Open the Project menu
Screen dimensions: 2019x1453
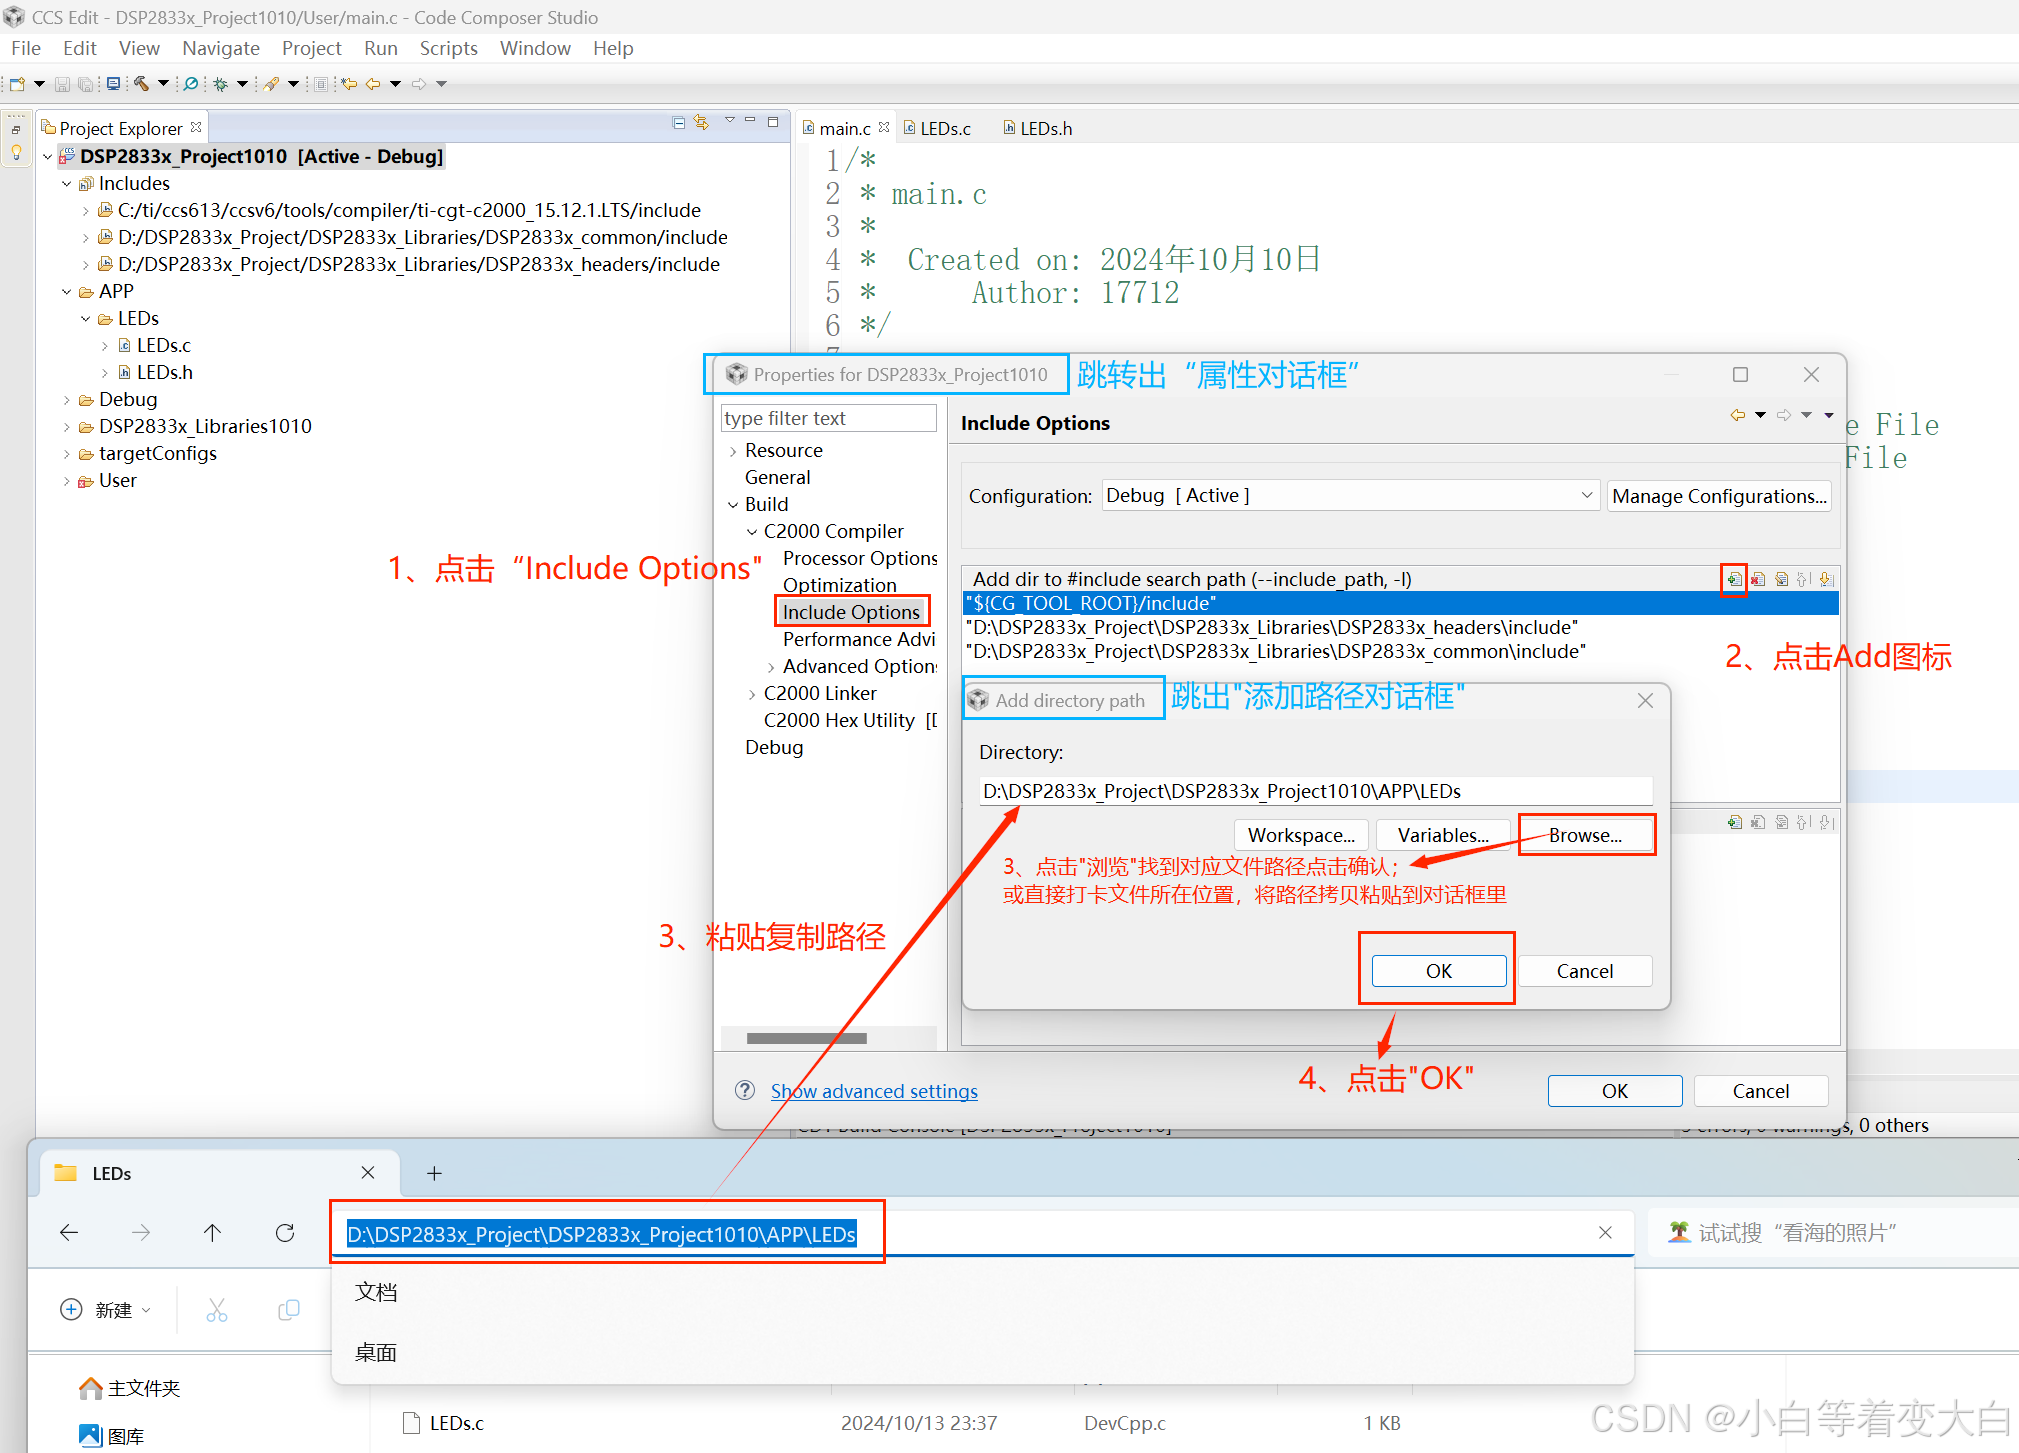click(311, 48)
